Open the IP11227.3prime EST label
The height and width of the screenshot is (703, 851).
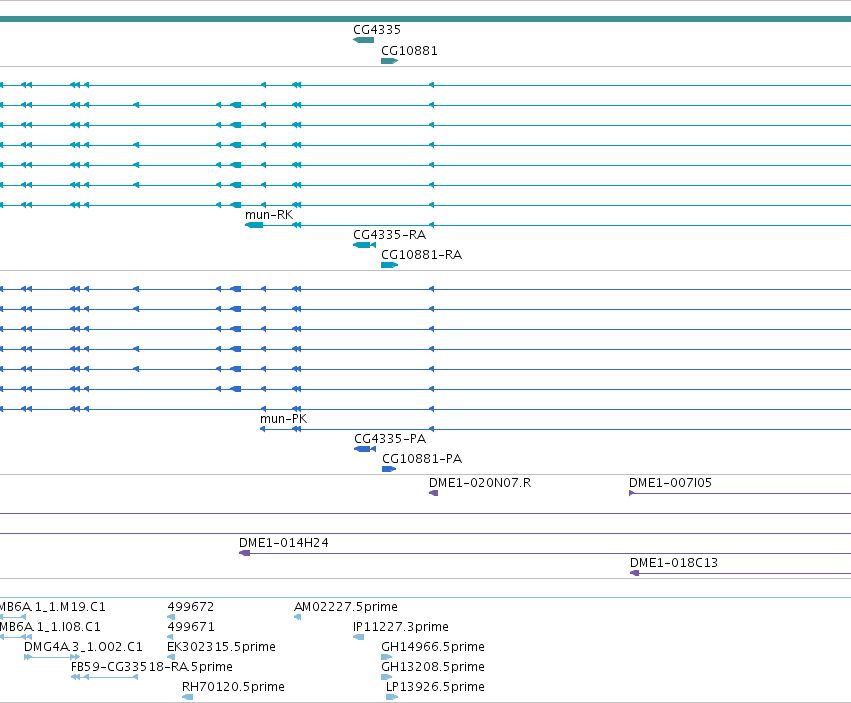pos(401,627)
